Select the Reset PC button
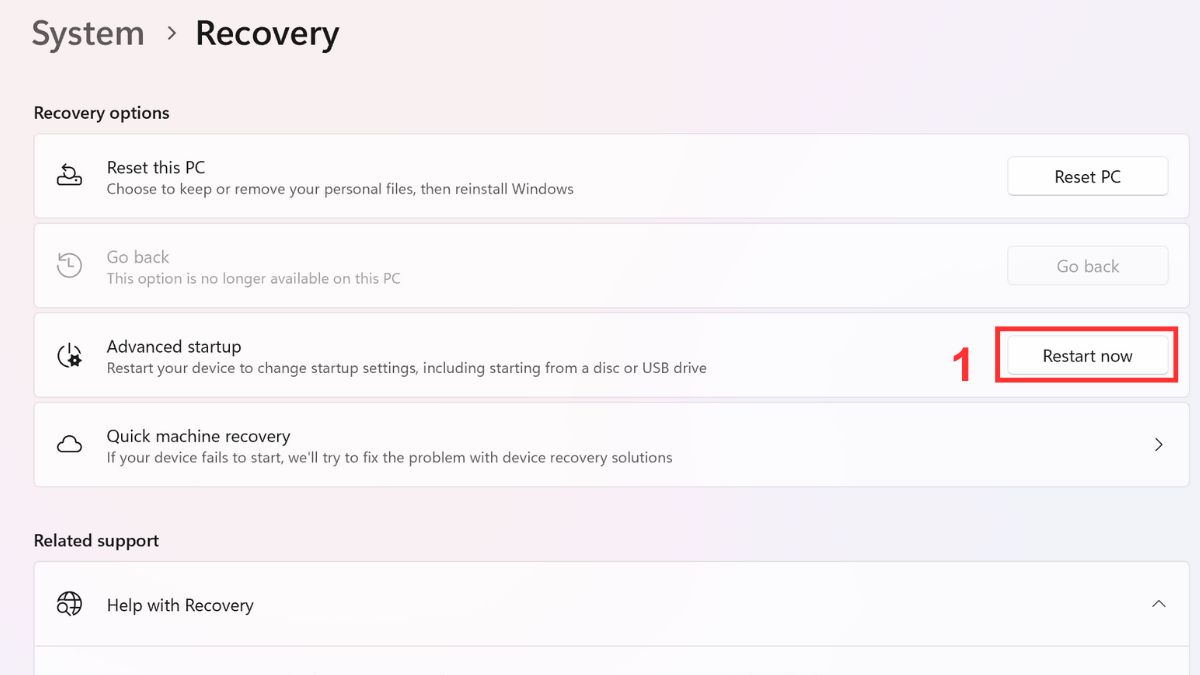This screenshot has height=675, width=1200. [x=1087, y=176]
